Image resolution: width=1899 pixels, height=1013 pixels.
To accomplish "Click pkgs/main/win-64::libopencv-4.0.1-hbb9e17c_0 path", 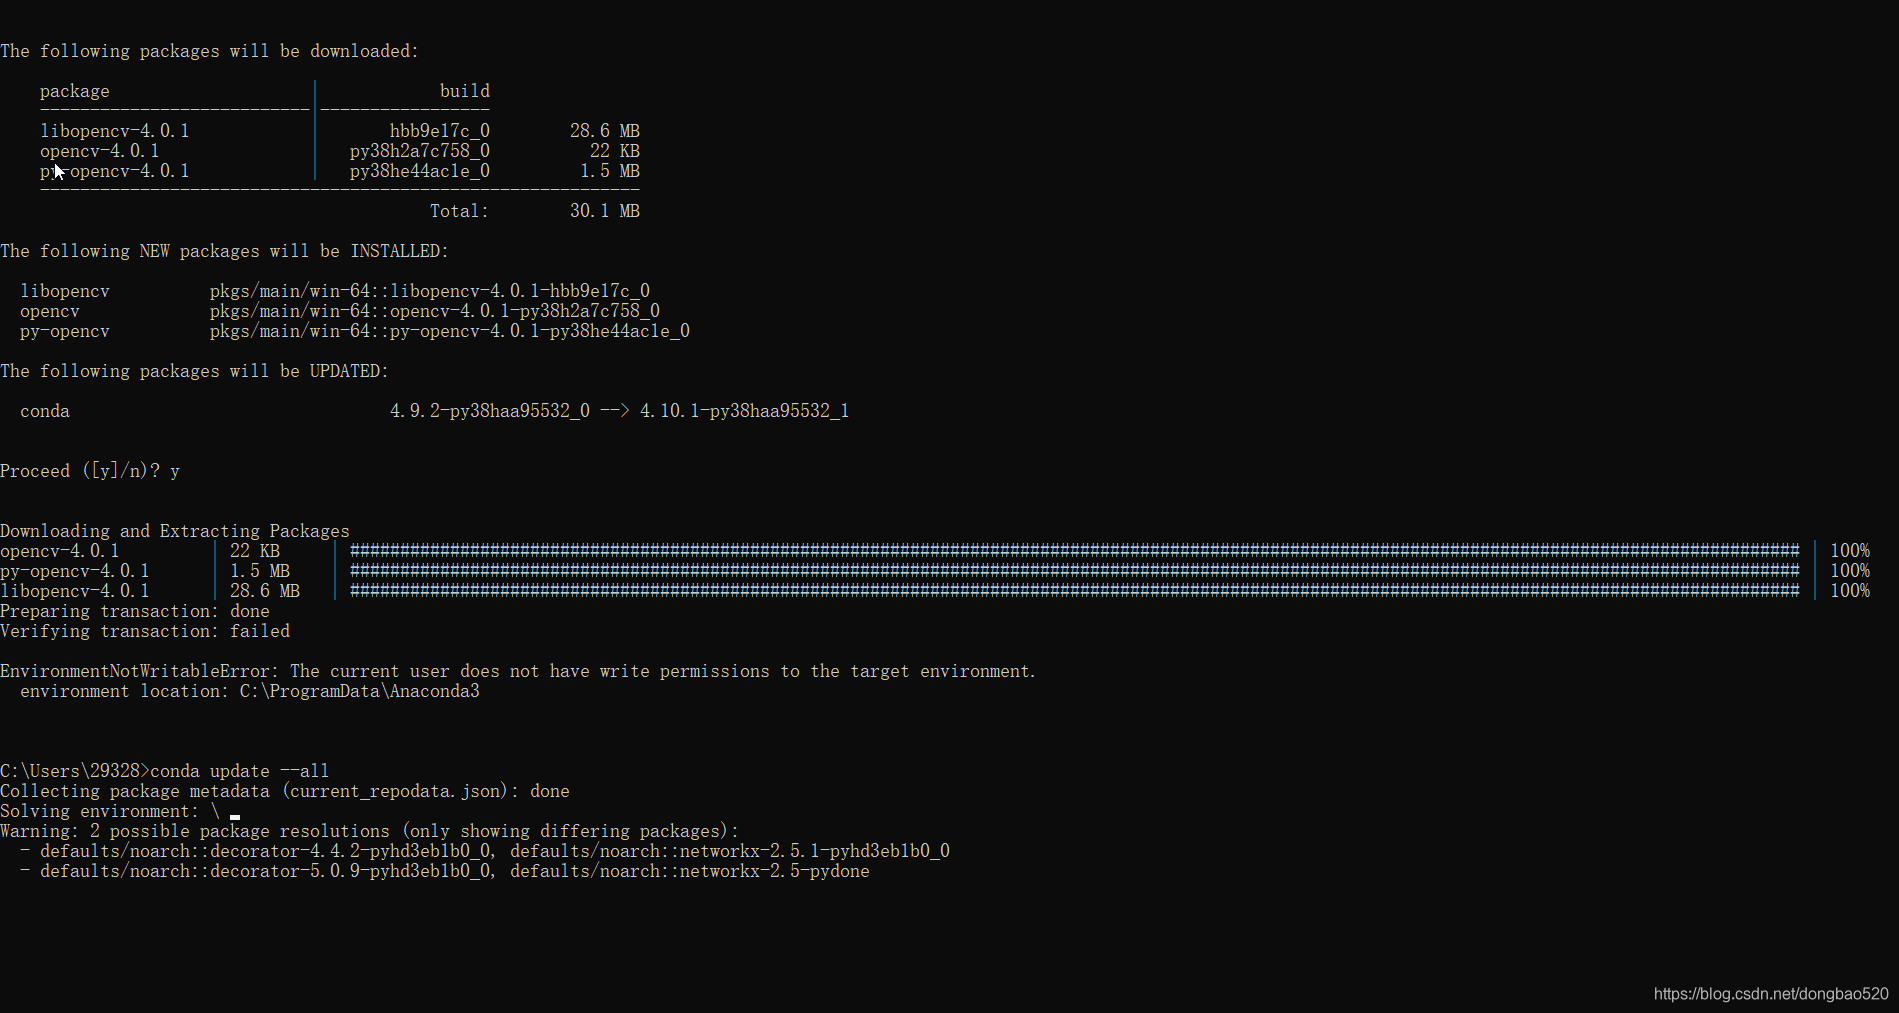I will click(x=430, y=291).
